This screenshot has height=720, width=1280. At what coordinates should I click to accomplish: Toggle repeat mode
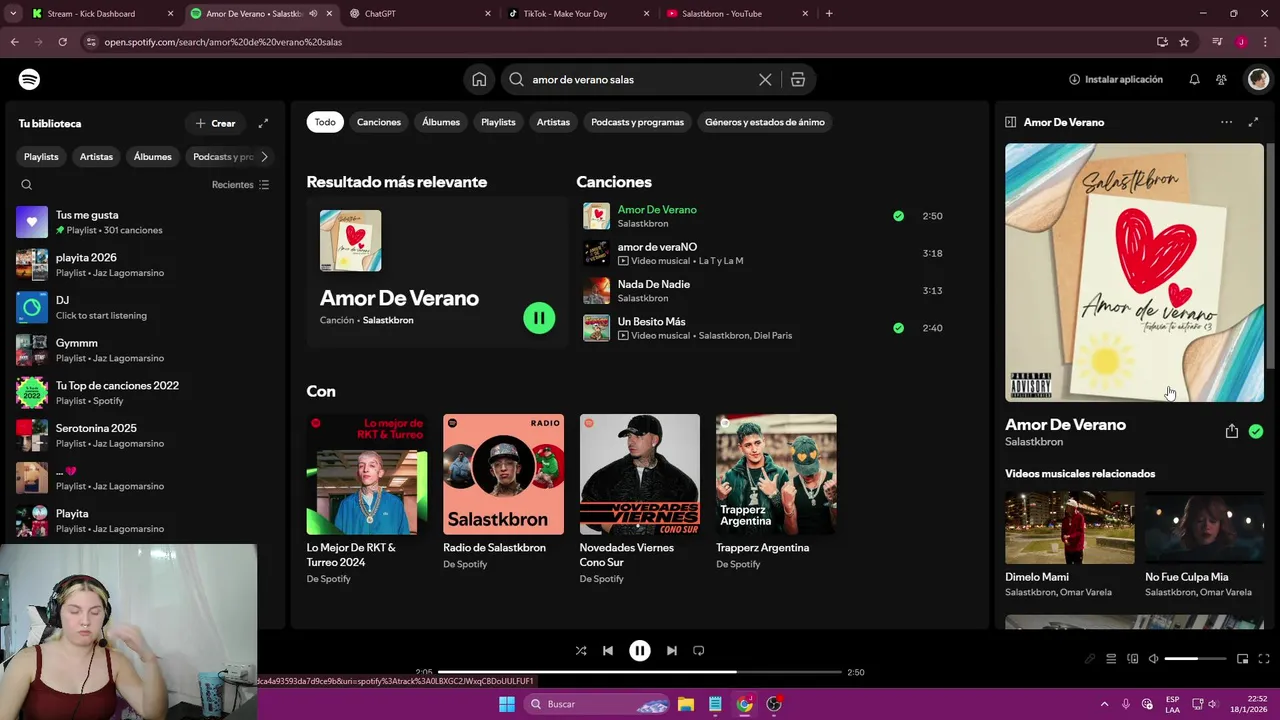click(x=699, y=650)
